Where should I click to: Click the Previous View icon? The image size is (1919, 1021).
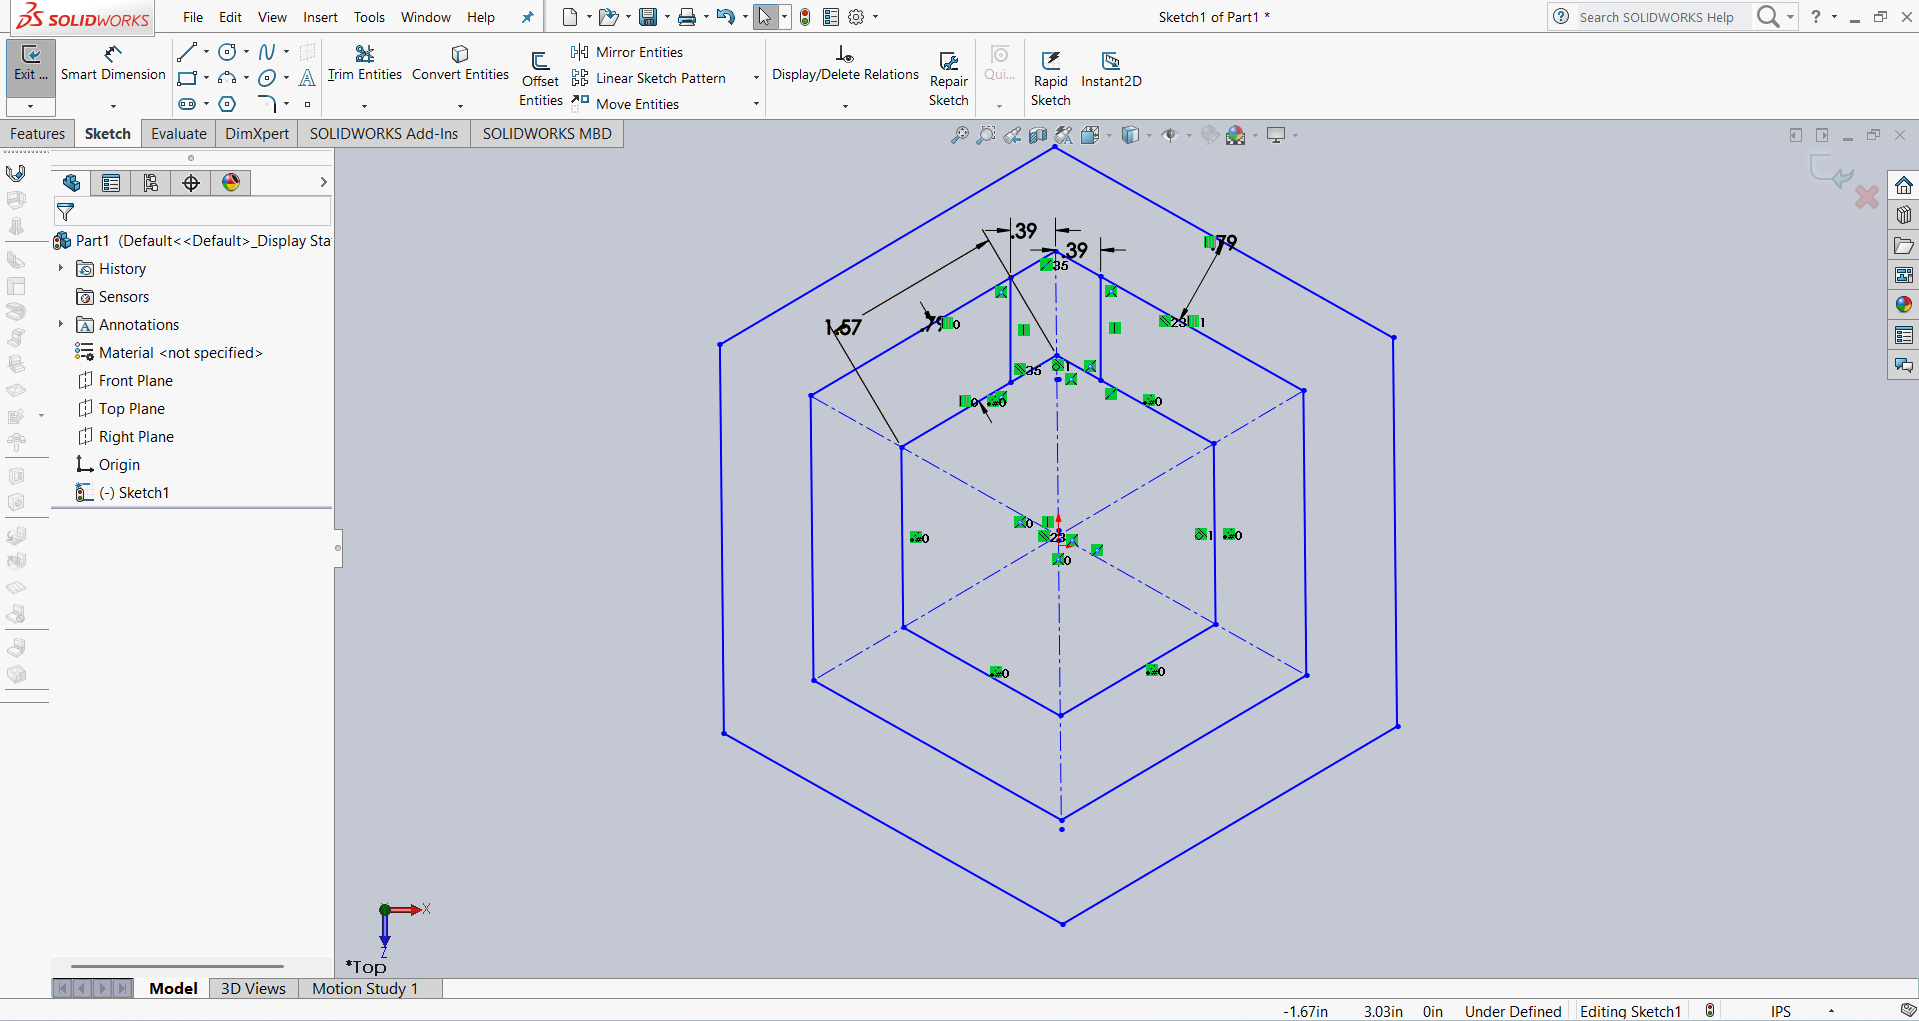click(x=1012, y=135)
